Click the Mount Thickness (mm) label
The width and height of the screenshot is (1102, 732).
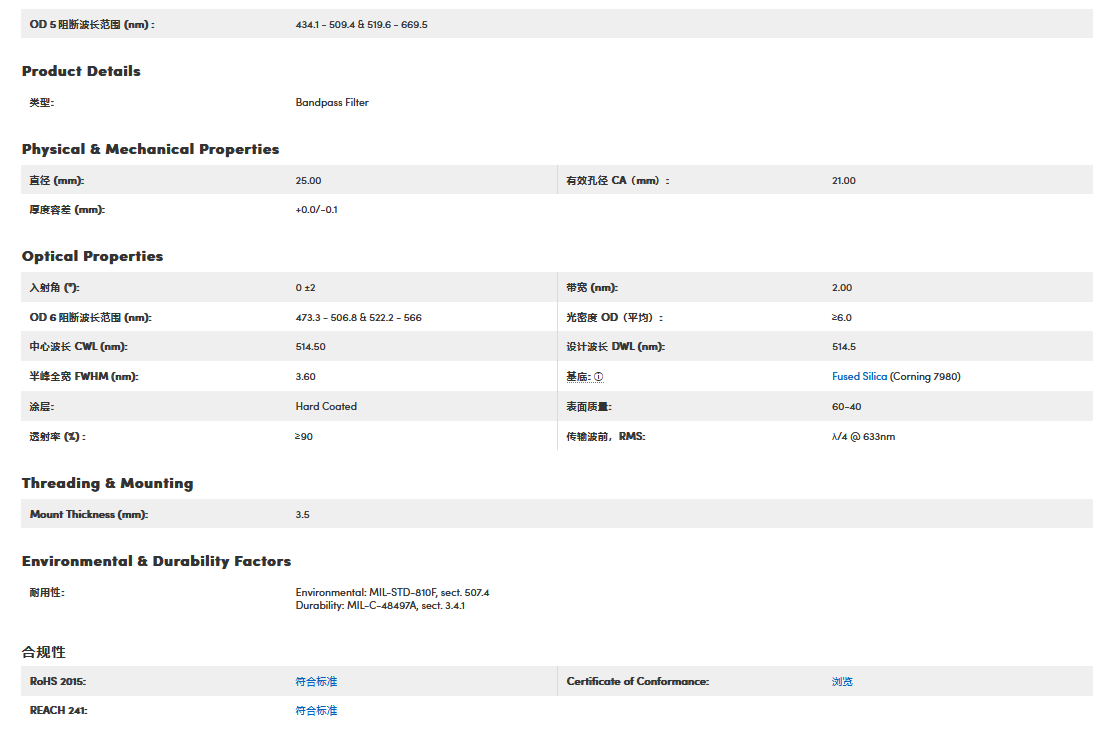pyautogui.click(x=89, y=515)
